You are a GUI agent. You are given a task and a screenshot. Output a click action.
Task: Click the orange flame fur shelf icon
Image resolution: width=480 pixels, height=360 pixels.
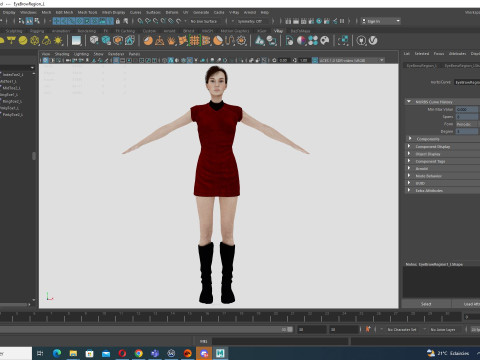[171, 41]
